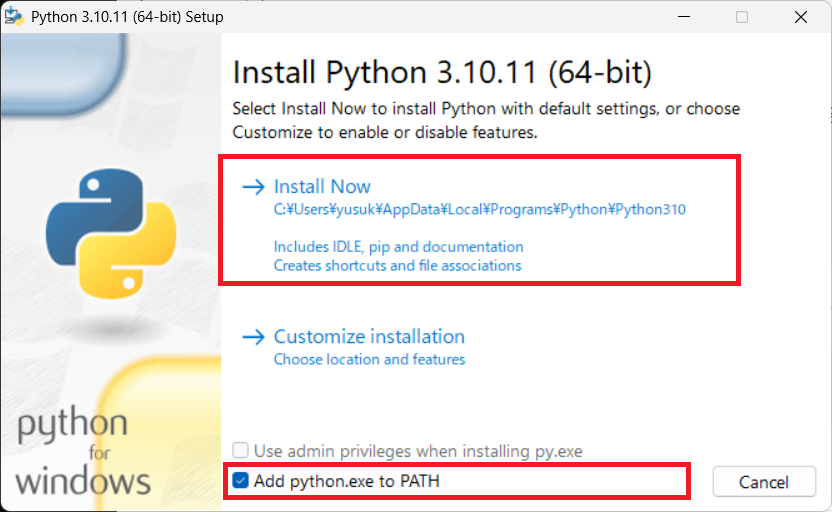The width and height of the screenshot is (832, 512).
Task: Close the Python Setup window
Action: tap(801, 17)
